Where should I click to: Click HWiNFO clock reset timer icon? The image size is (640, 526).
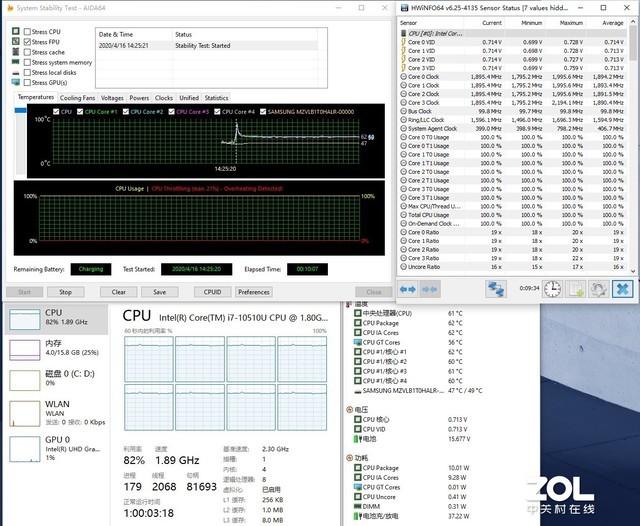click(x=552, y=289)
